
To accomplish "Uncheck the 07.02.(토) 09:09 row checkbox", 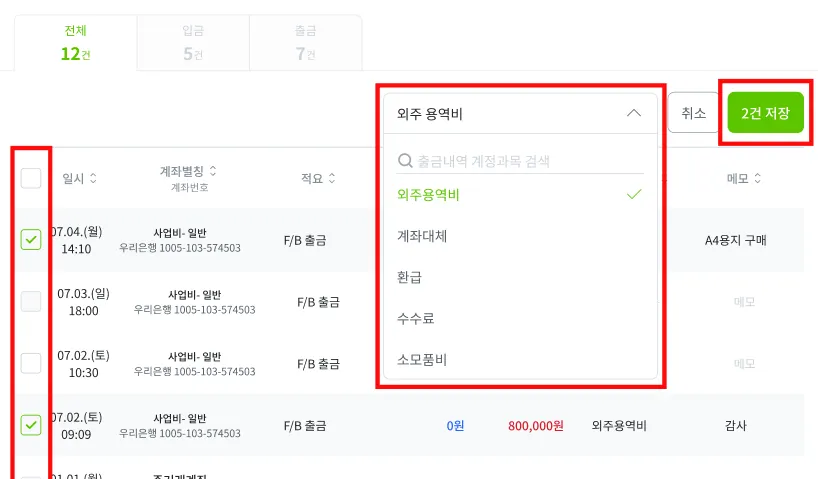I will 31,425.
